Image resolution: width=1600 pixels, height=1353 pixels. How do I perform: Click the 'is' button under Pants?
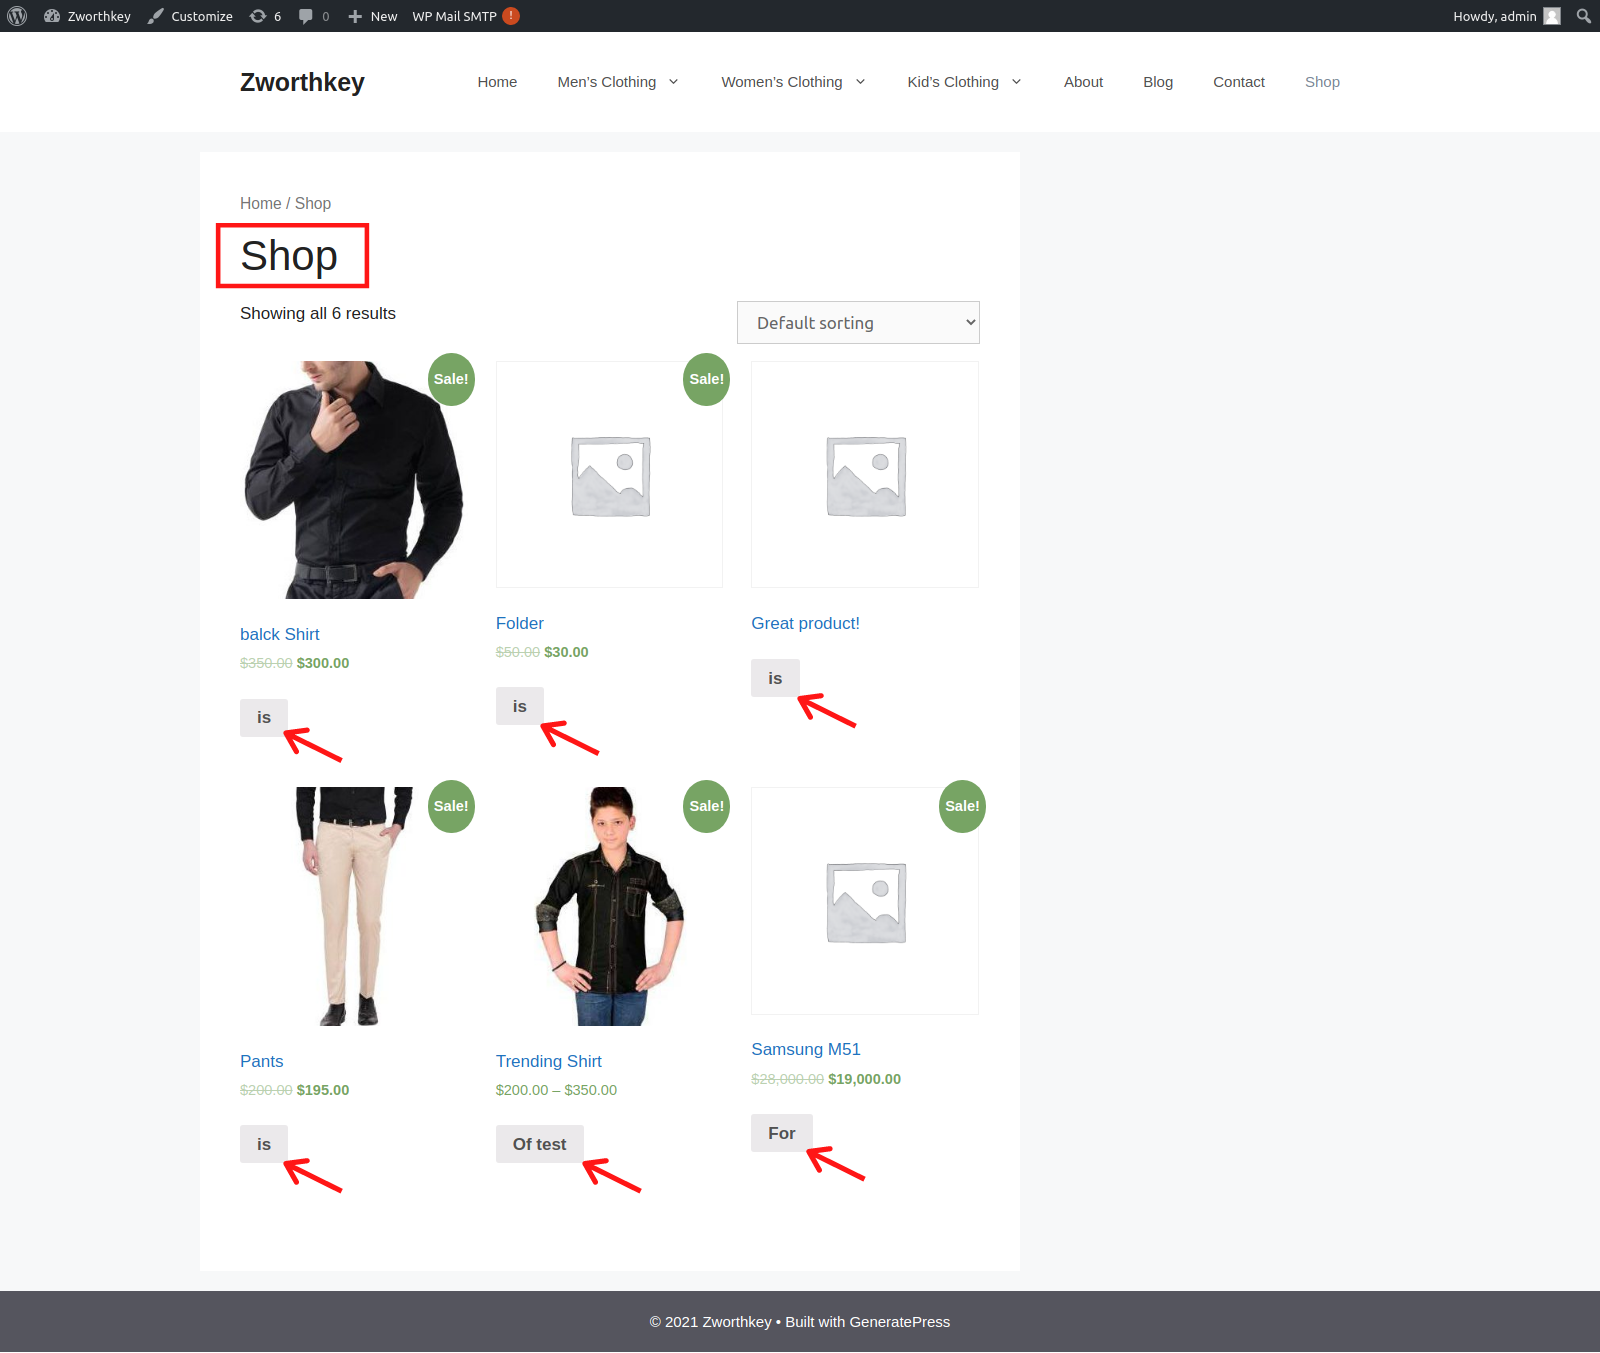[264, 1144]
